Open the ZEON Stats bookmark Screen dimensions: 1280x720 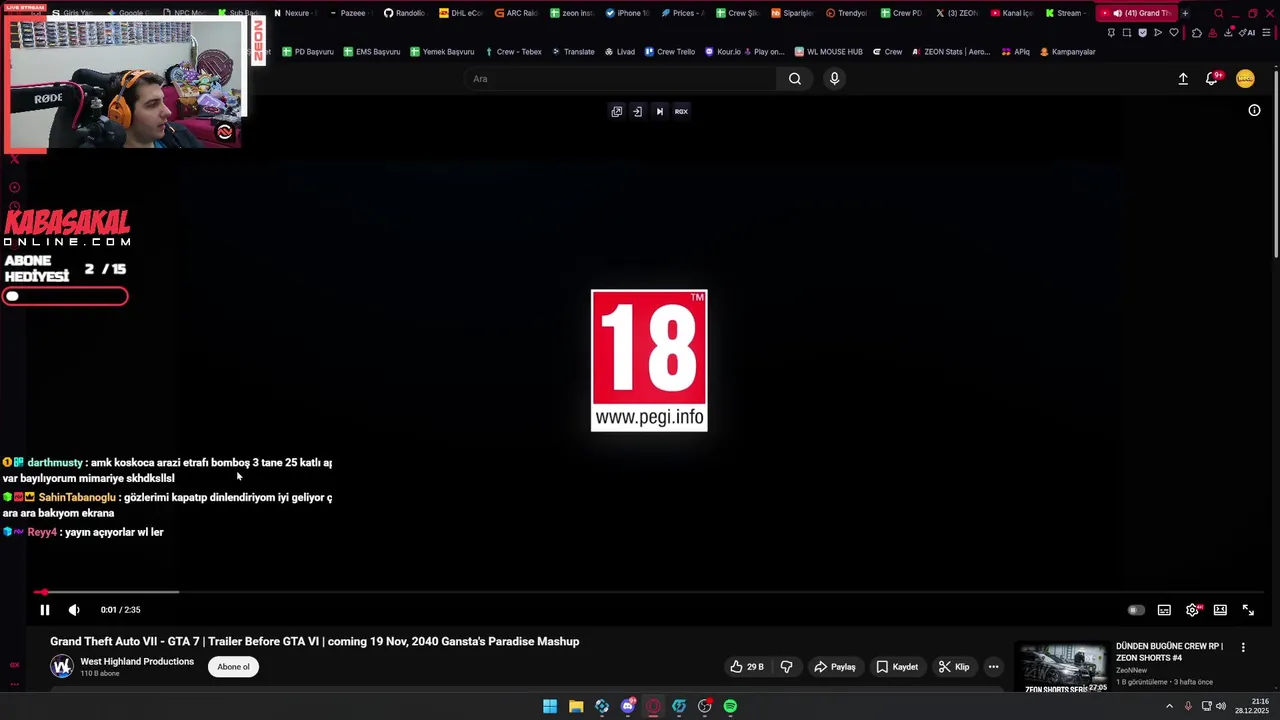point(951,52)
